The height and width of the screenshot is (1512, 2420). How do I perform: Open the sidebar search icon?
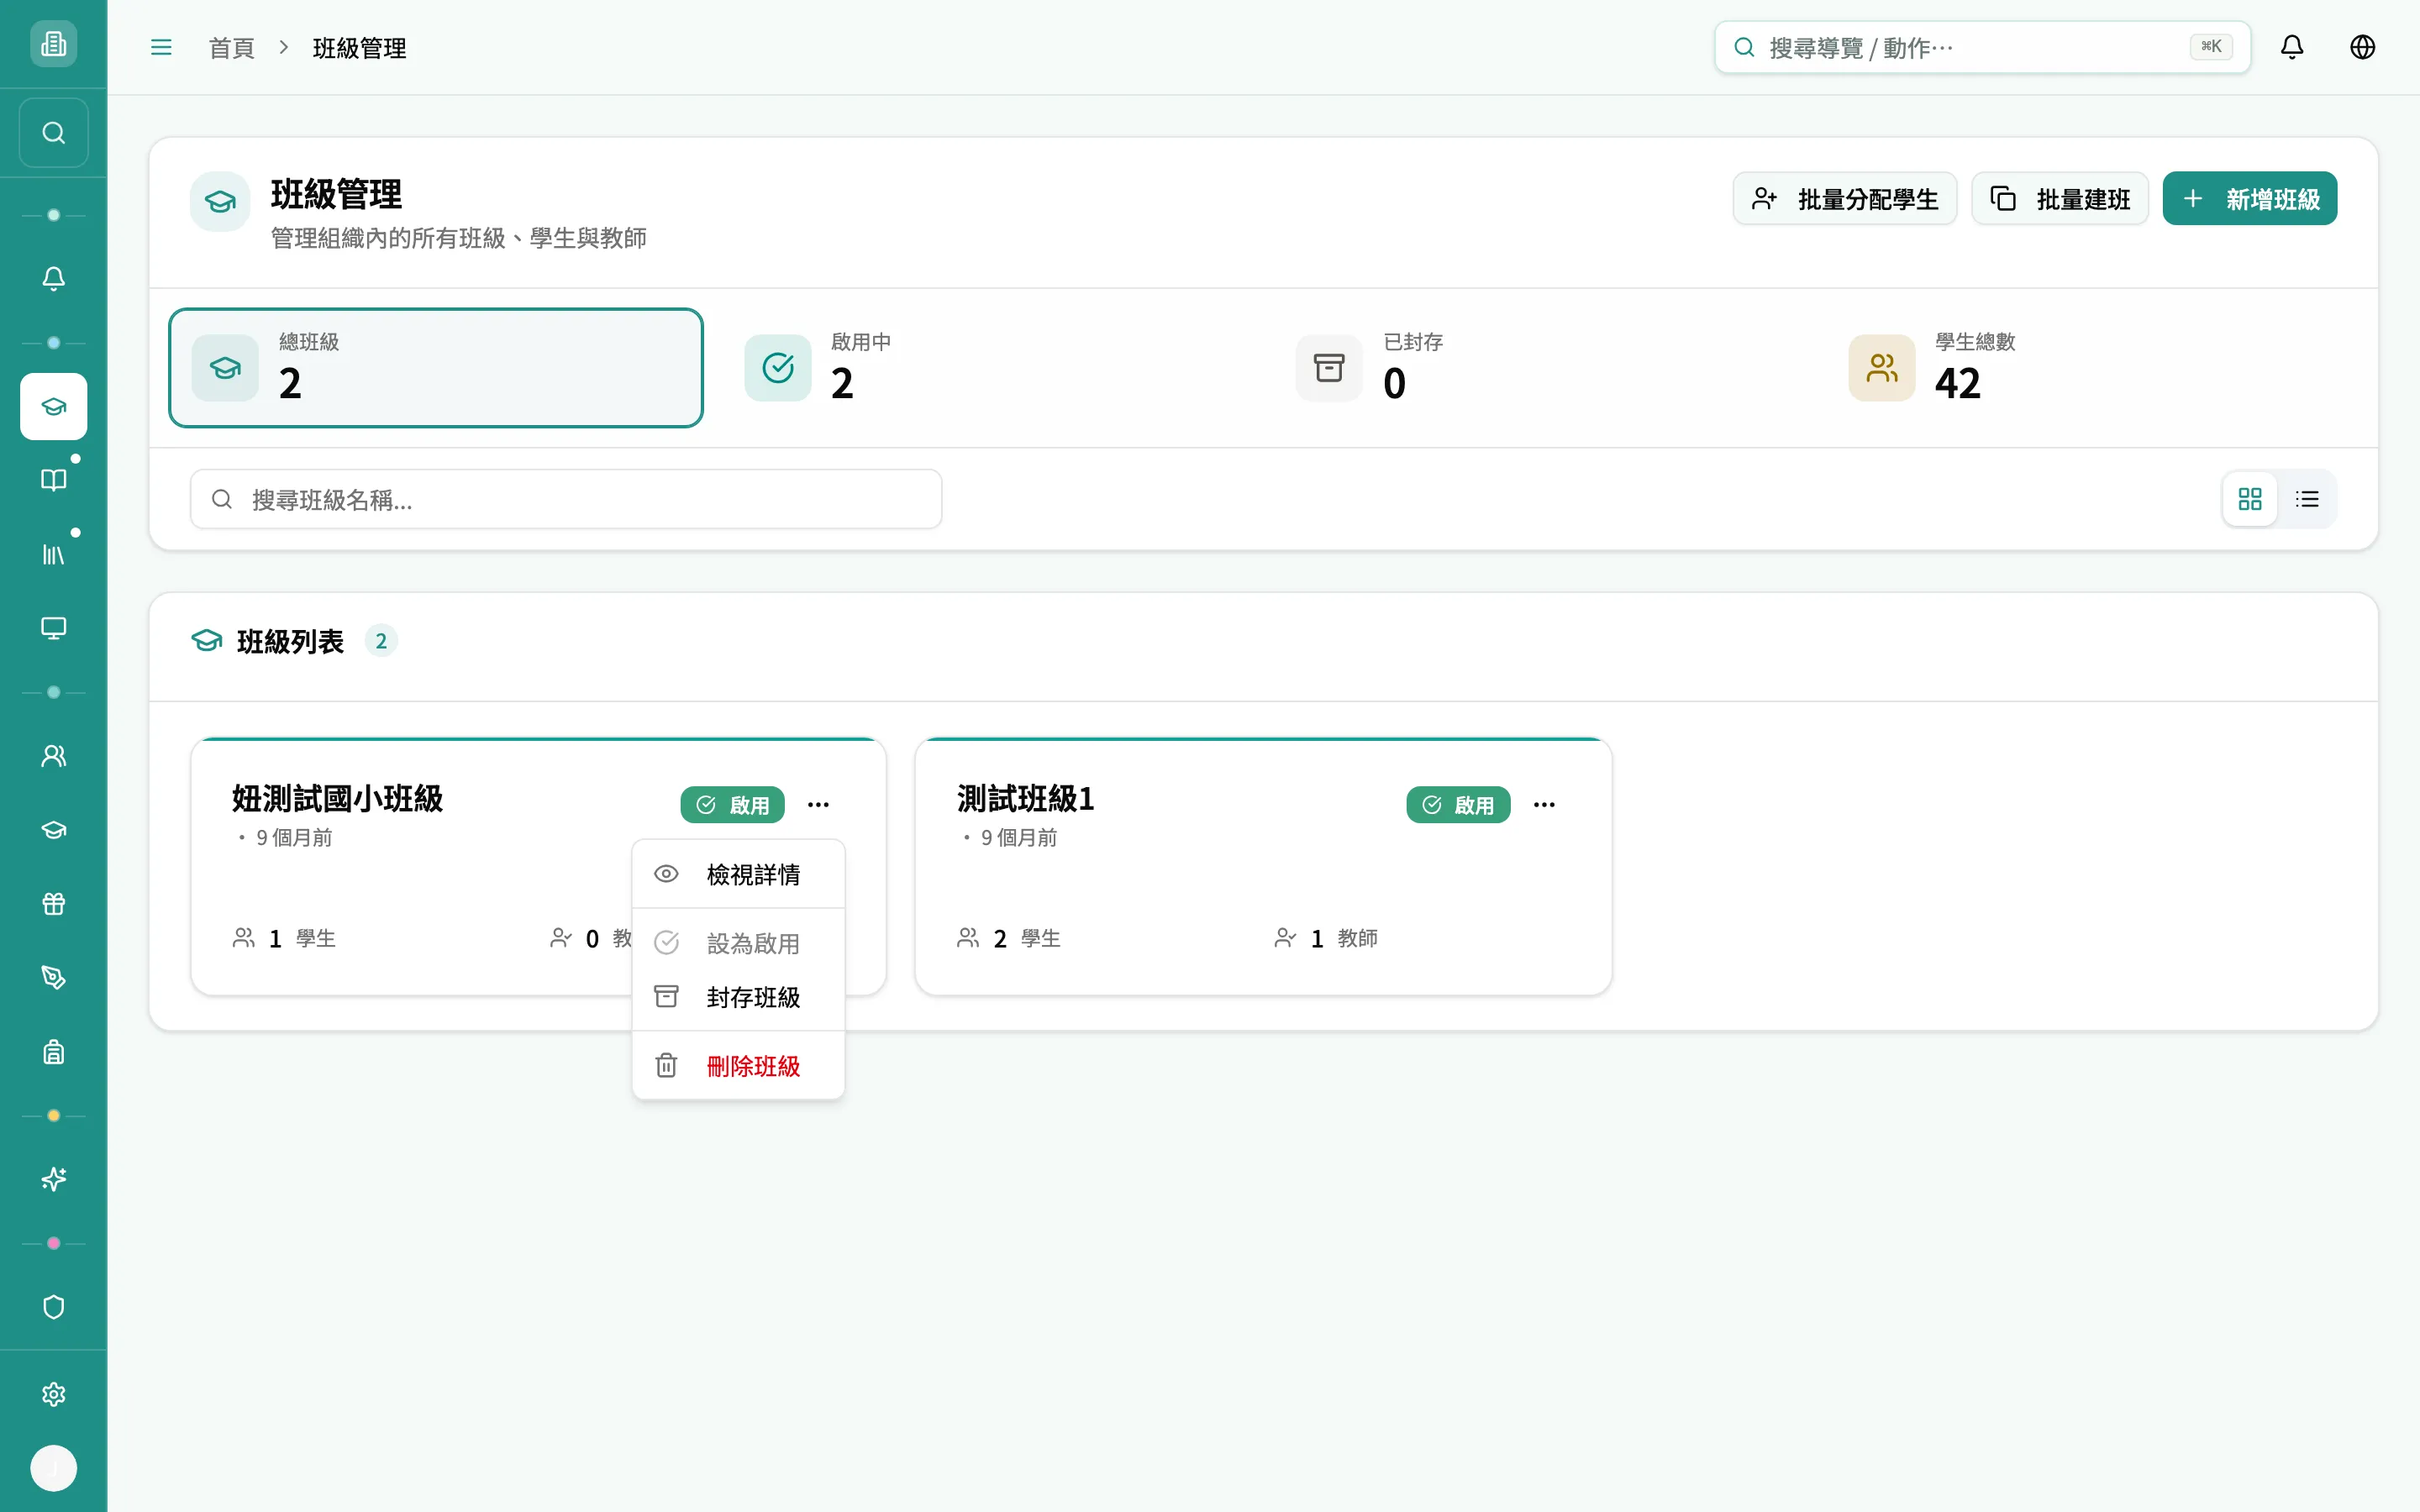[x=53, y=133]
